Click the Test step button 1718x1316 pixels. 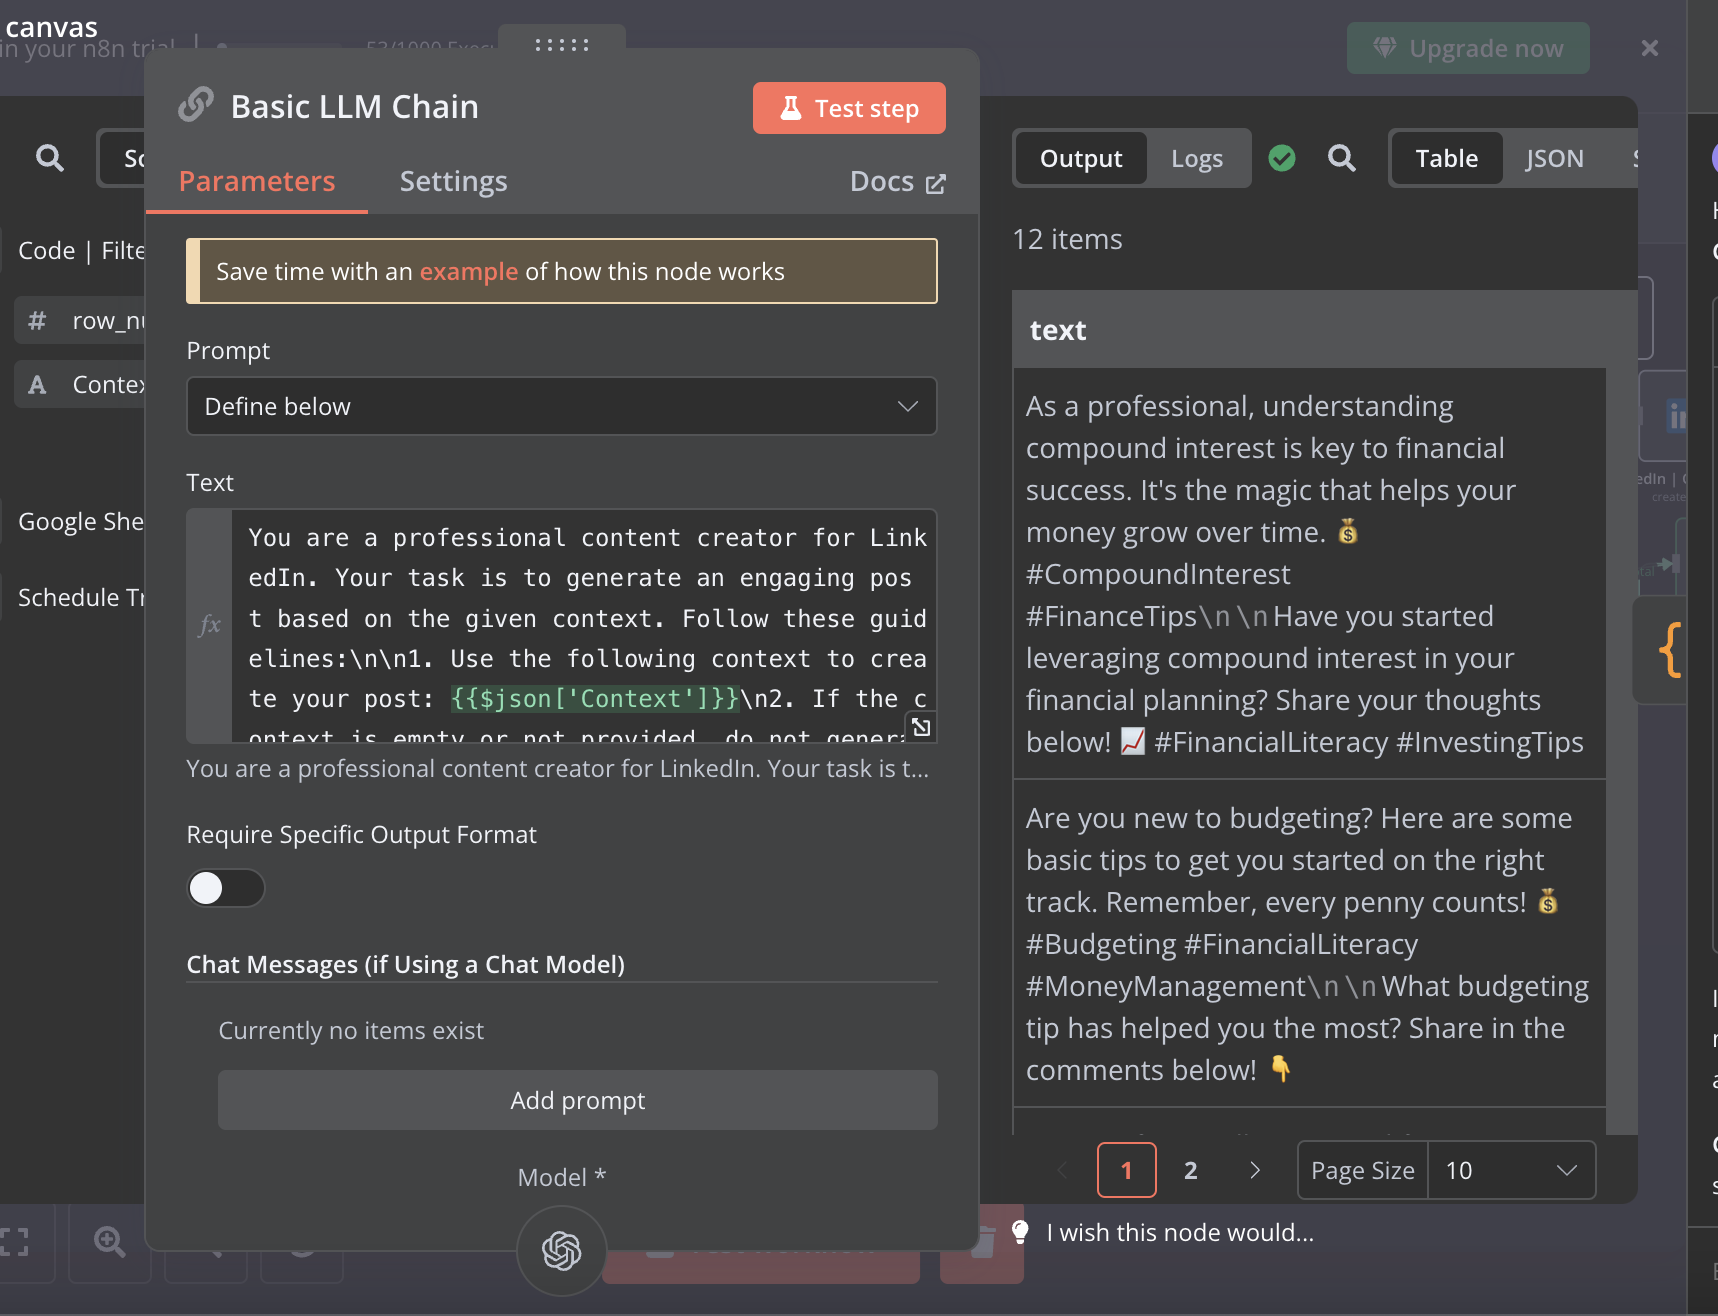pos(849,108)
